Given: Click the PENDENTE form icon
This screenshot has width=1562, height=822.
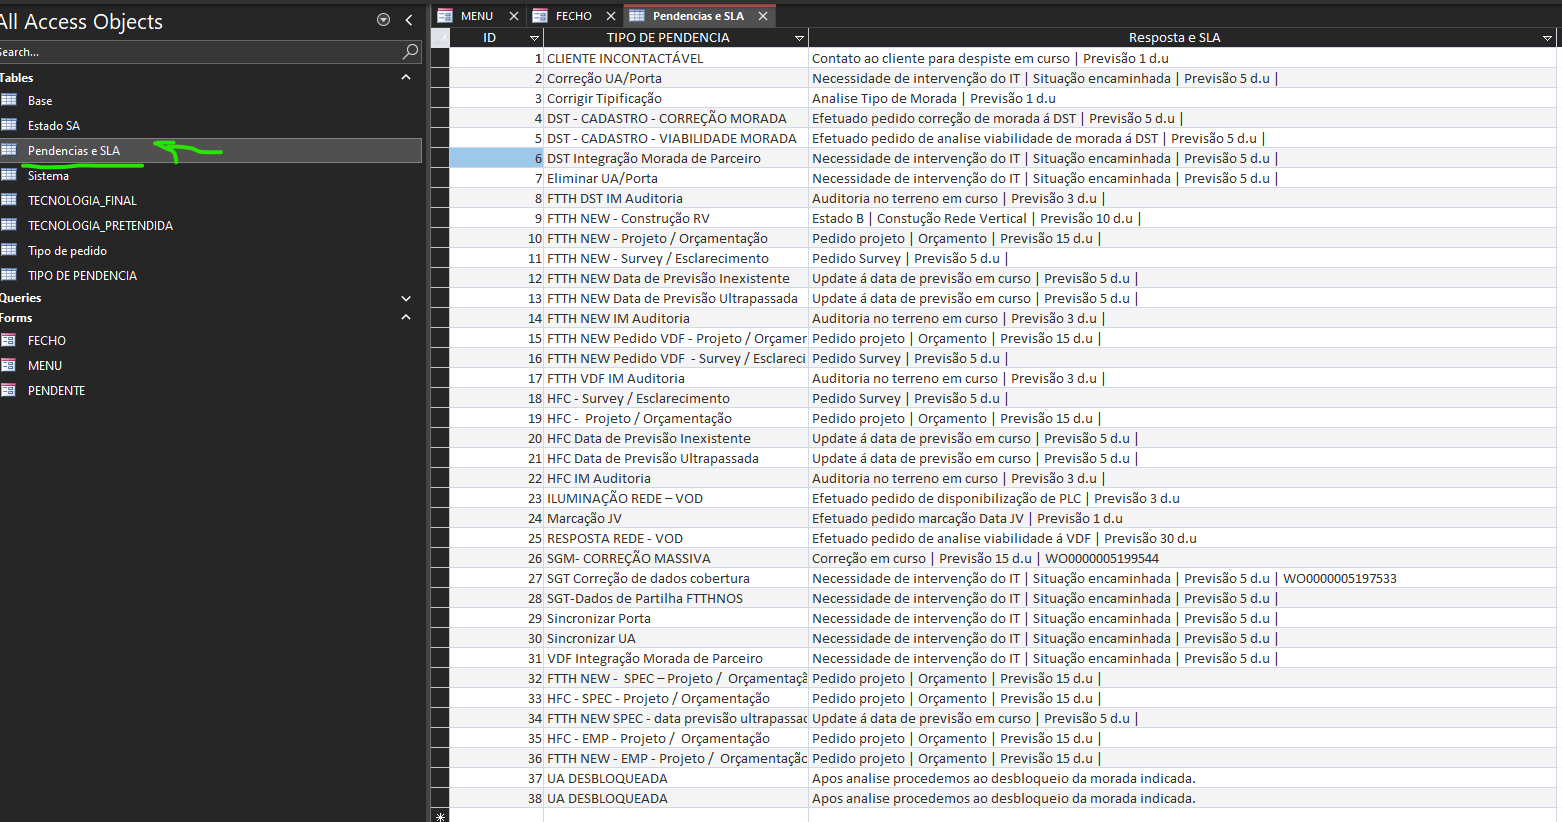Looking at the screenshot, I should pyautogui.click(x=9, y=390).
